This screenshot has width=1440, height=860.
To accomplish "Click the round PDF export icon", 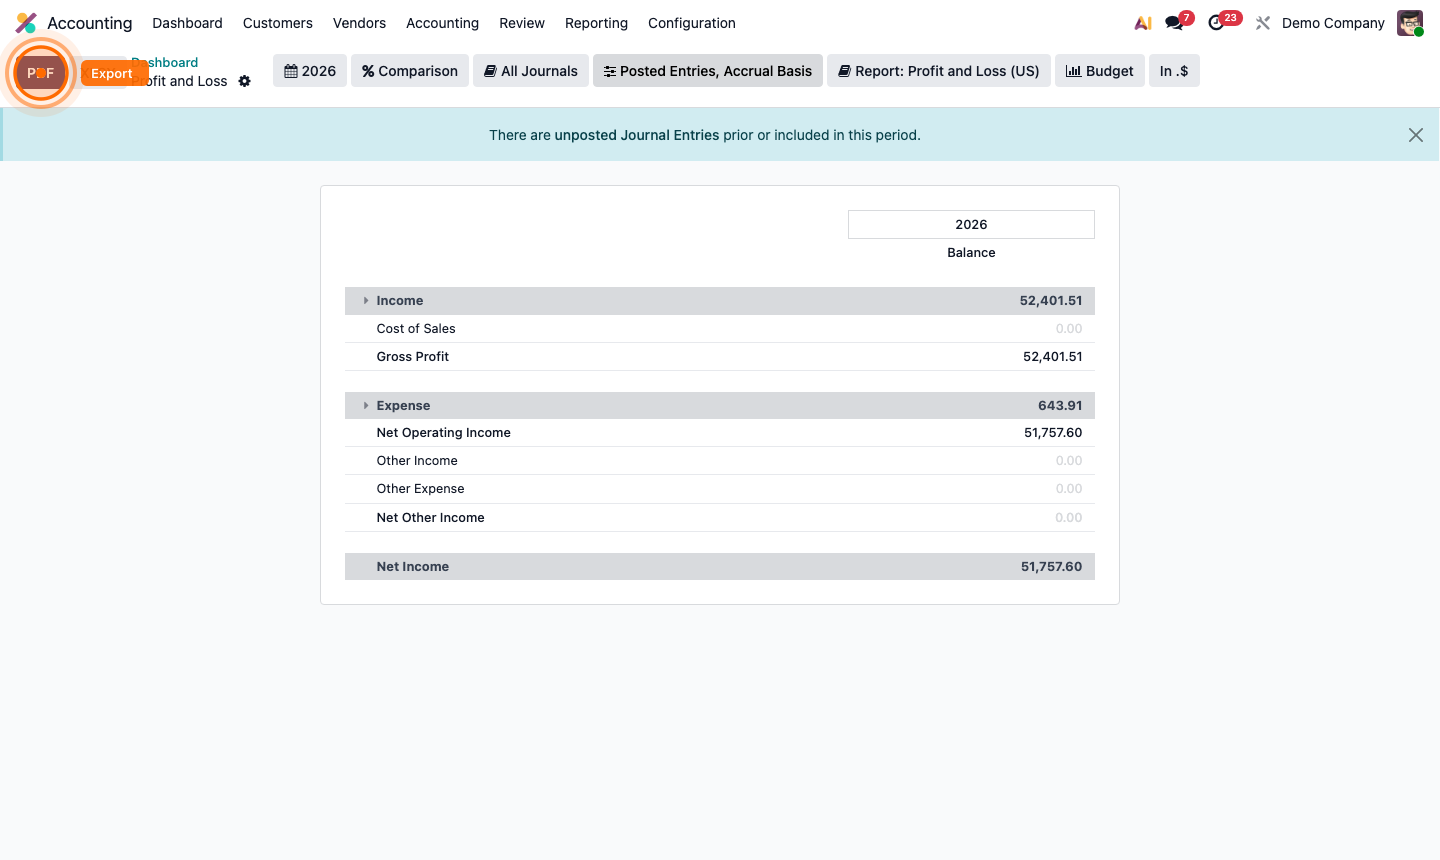I will (x=41, y=72).
